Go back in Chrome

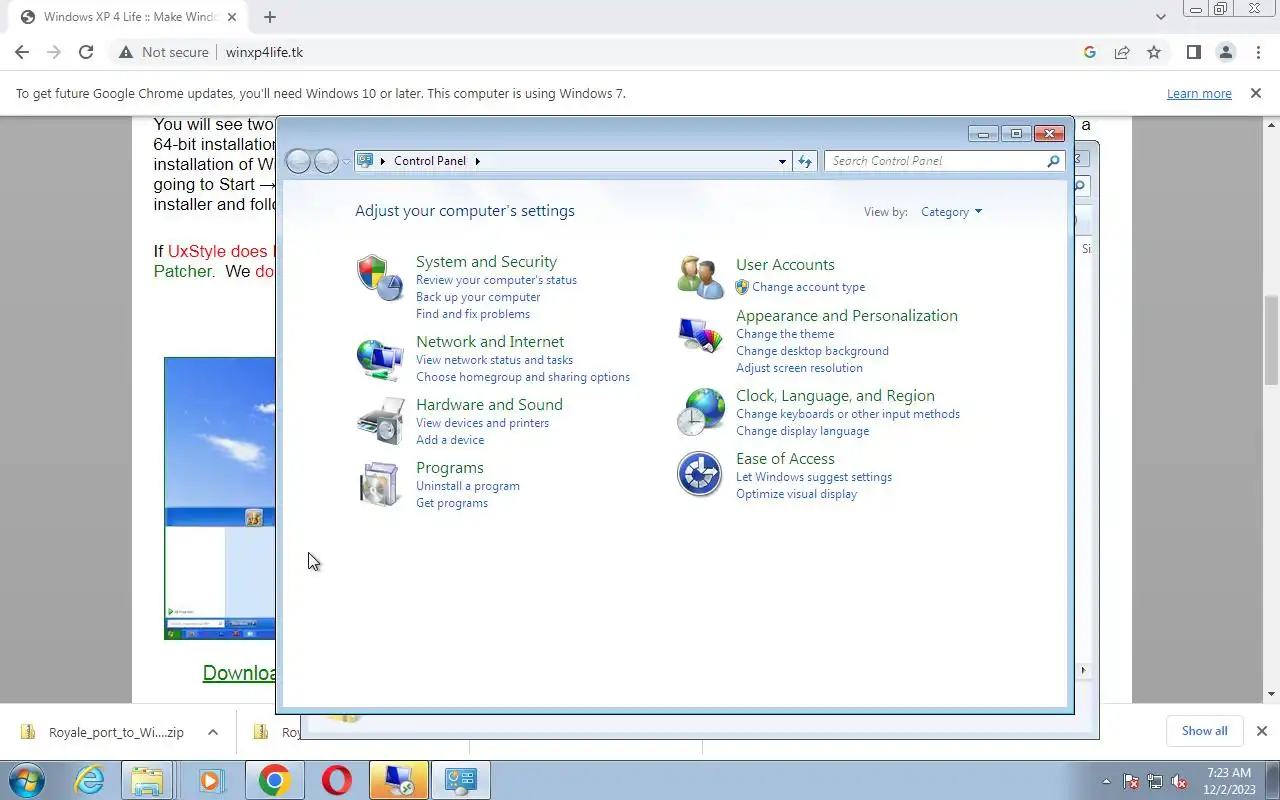click(x=22, y=52)
